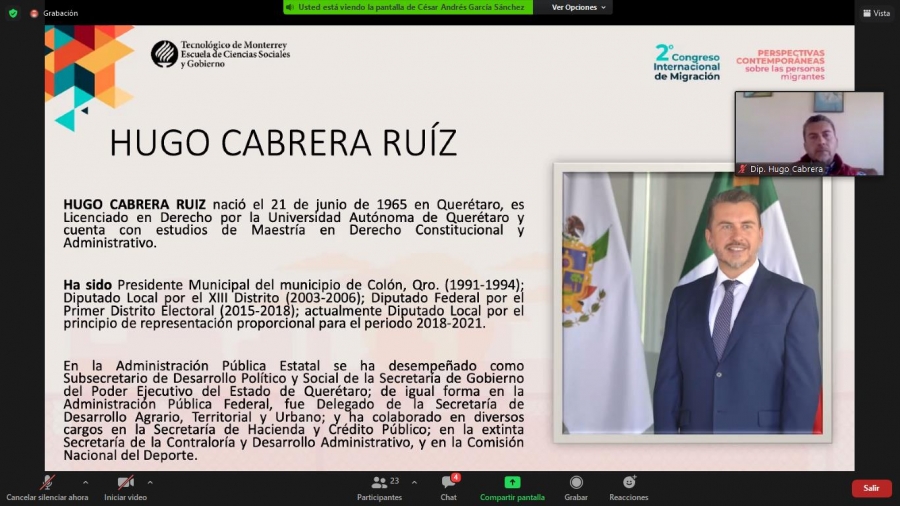
Task: Leave the meeting with the Salir button
Action: 871,488
